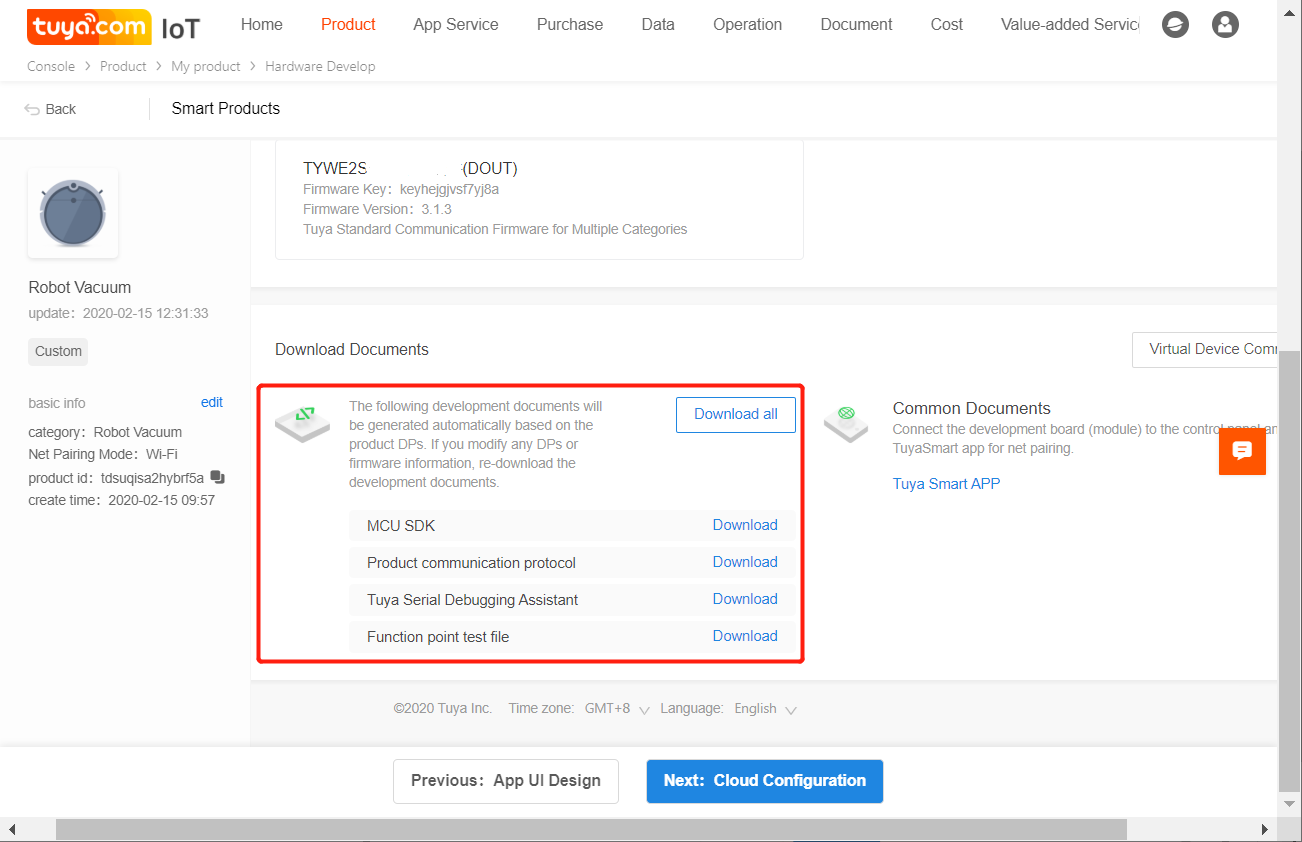Expand the Language English dropdown

click(765, 709)
